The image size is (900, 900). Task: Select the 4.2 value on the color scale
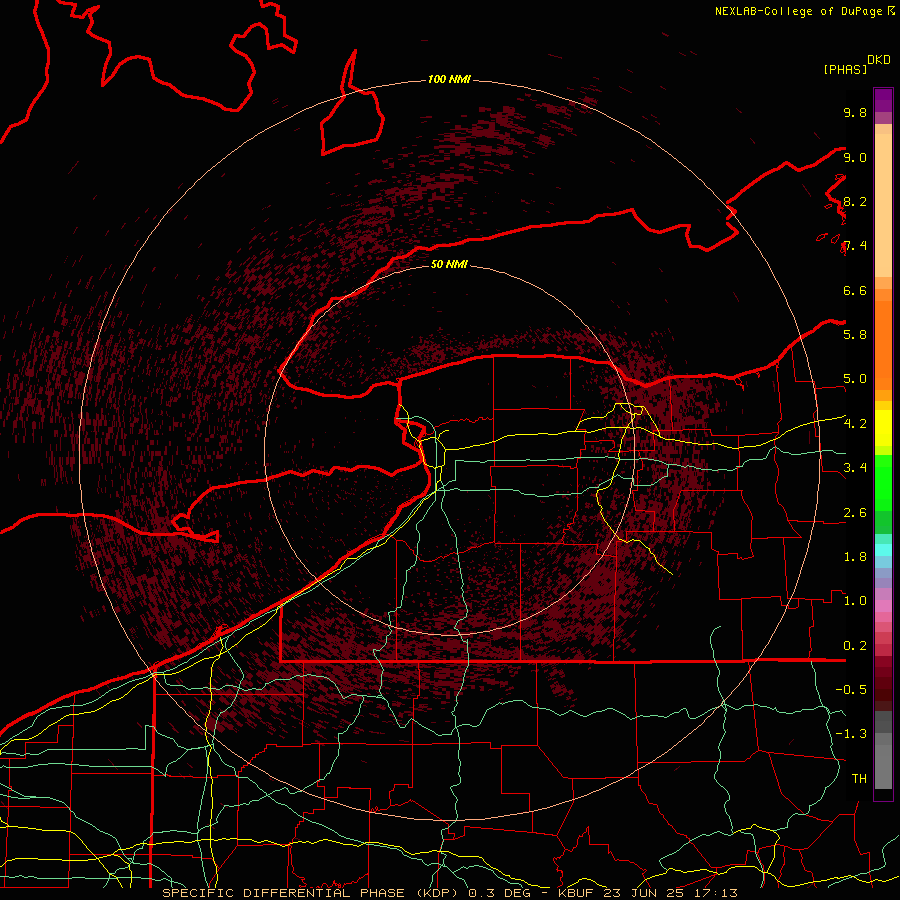tap(855, 424)
